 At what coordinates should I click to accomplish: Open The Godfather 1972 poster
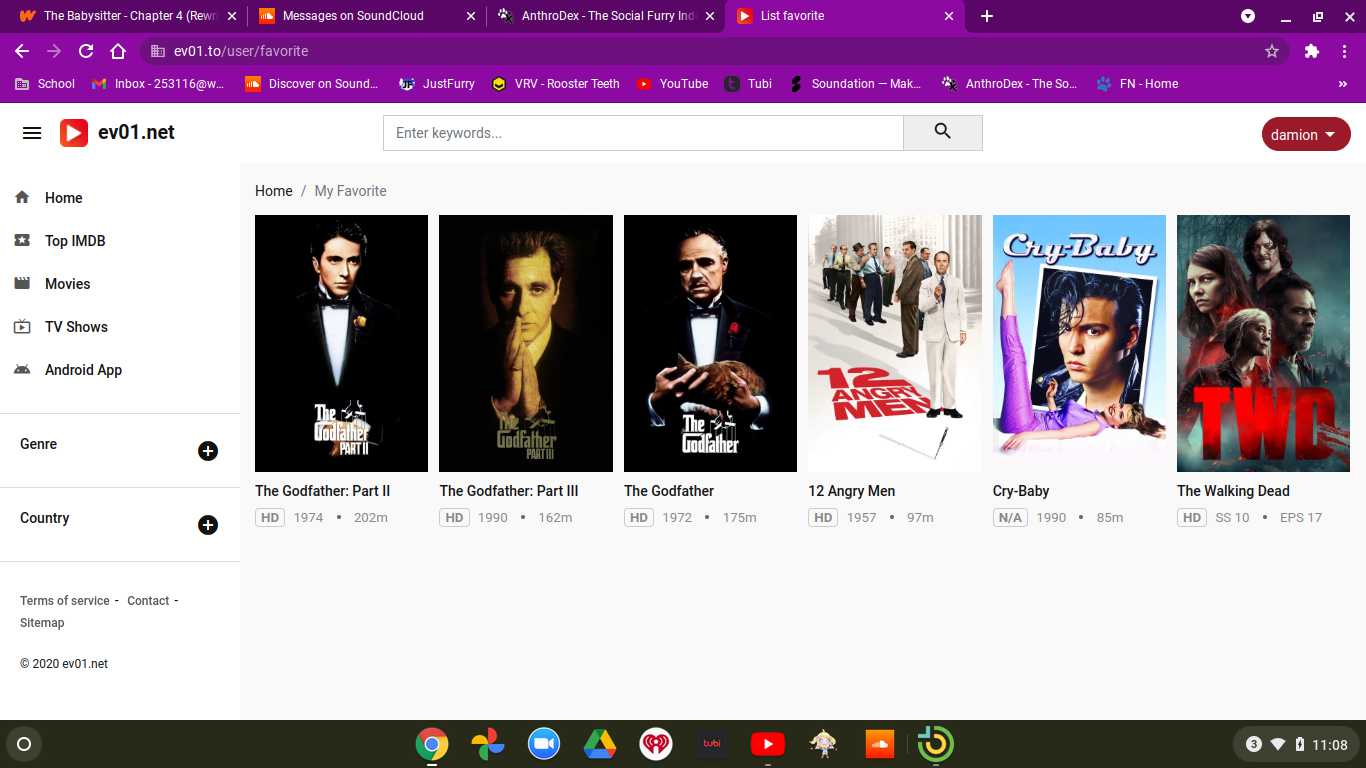coord(710,343)
